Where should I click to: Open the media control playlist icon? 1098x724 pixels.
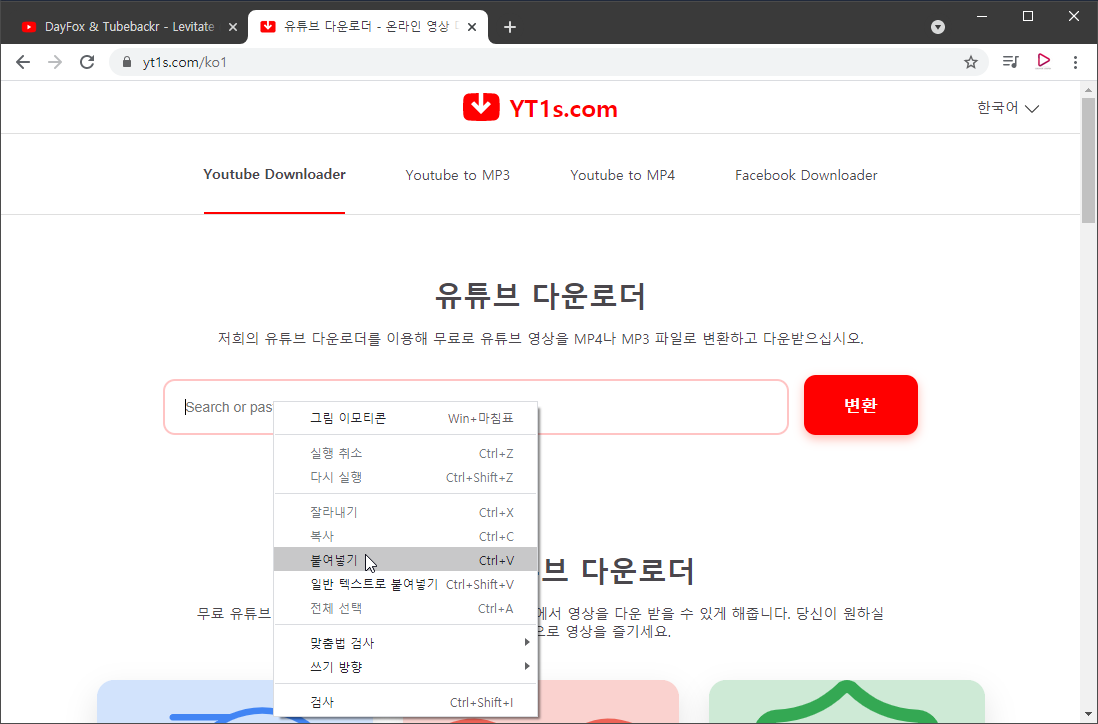pos(1010,62)
